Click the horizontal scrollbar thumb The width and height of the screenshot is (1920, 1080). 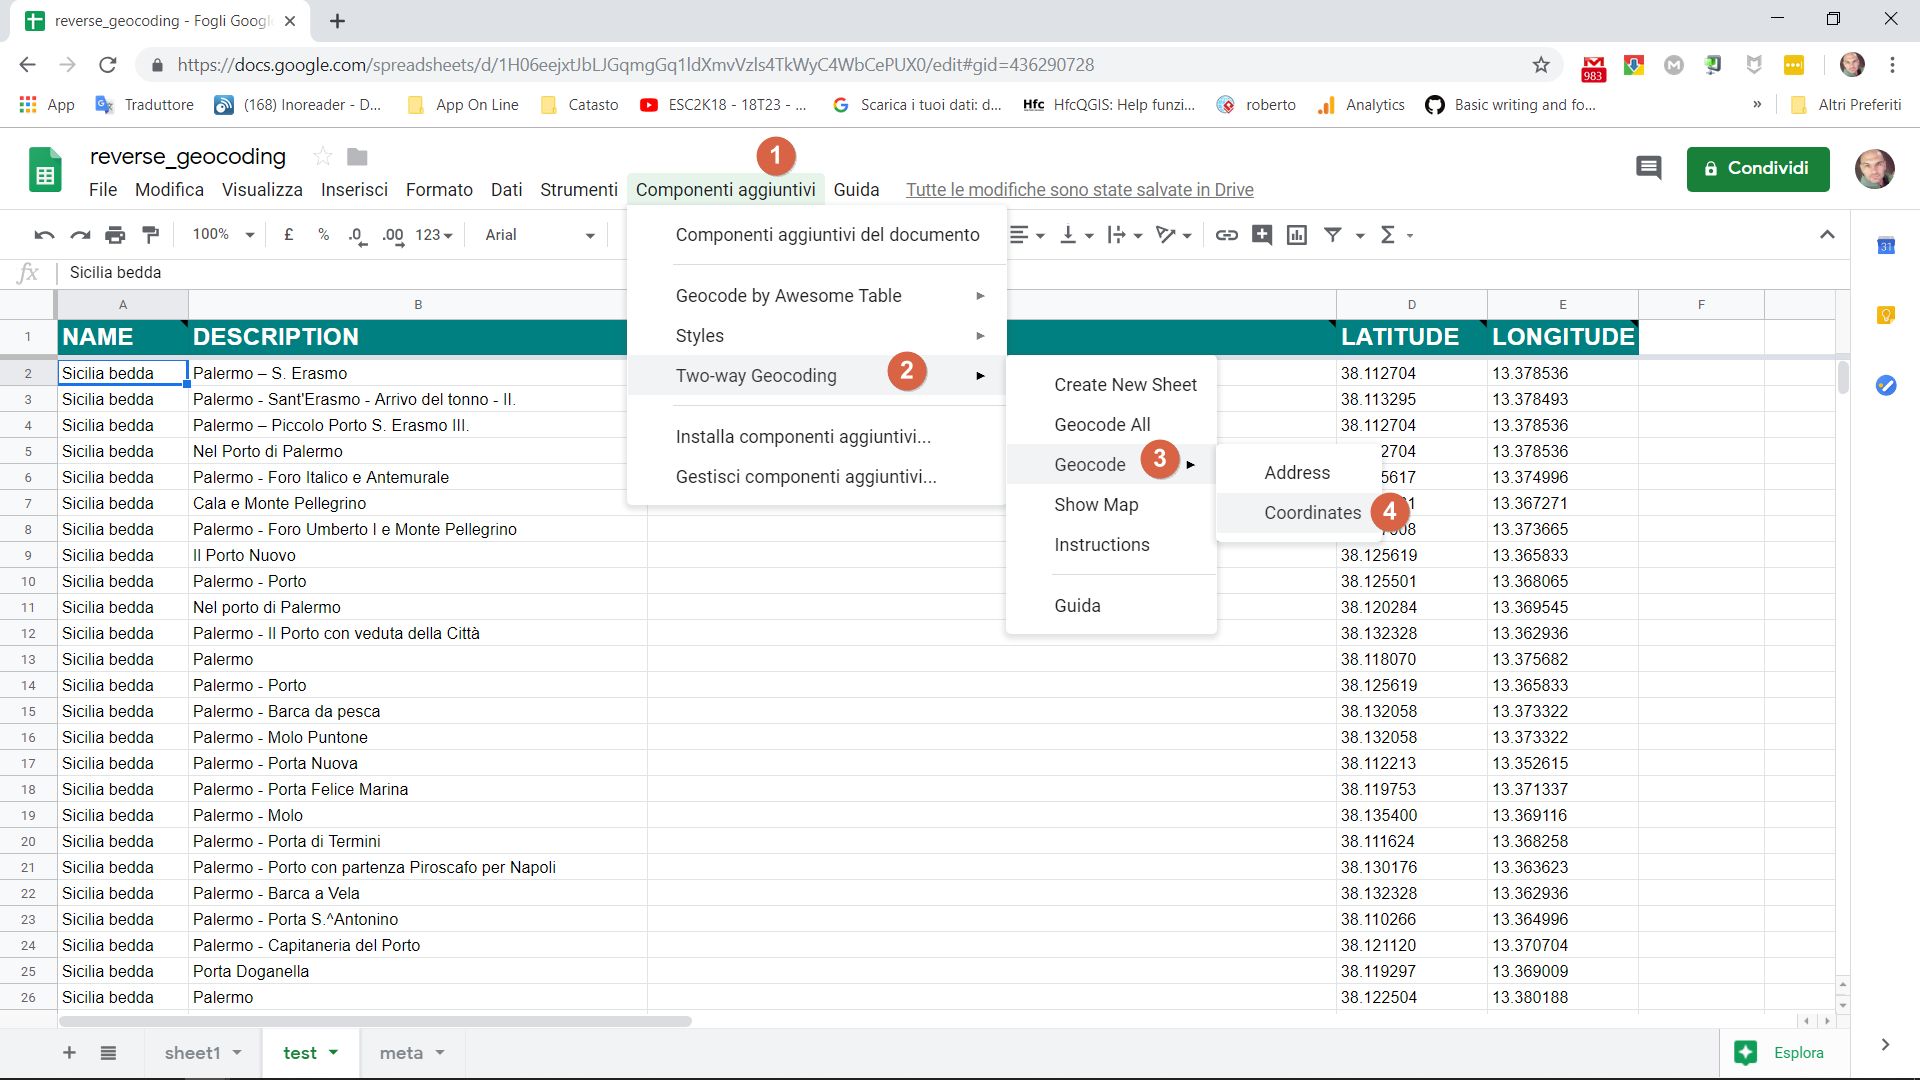click(x=375, y=1022)
